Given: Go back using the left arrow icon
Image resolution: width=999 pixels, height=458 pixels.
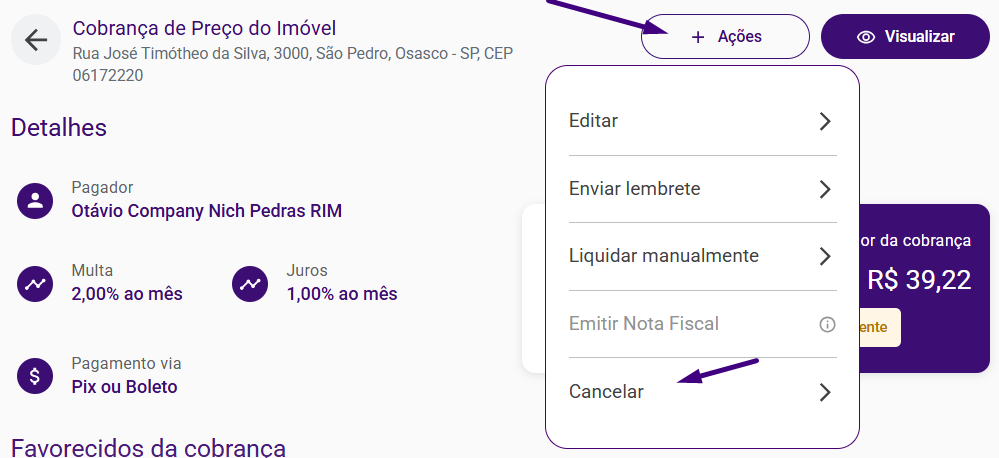Looking at the screenshot, I should click(36, 40).
